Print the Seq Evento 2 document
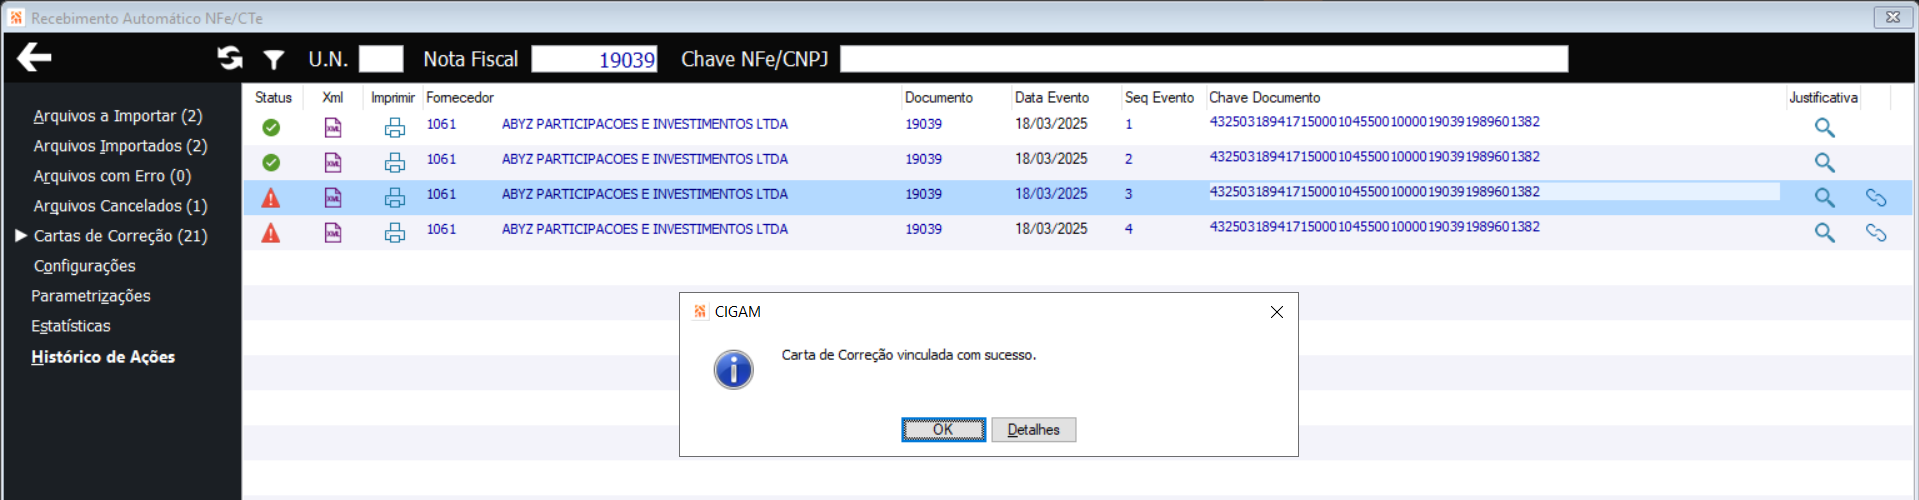 (x=395, y=162)
